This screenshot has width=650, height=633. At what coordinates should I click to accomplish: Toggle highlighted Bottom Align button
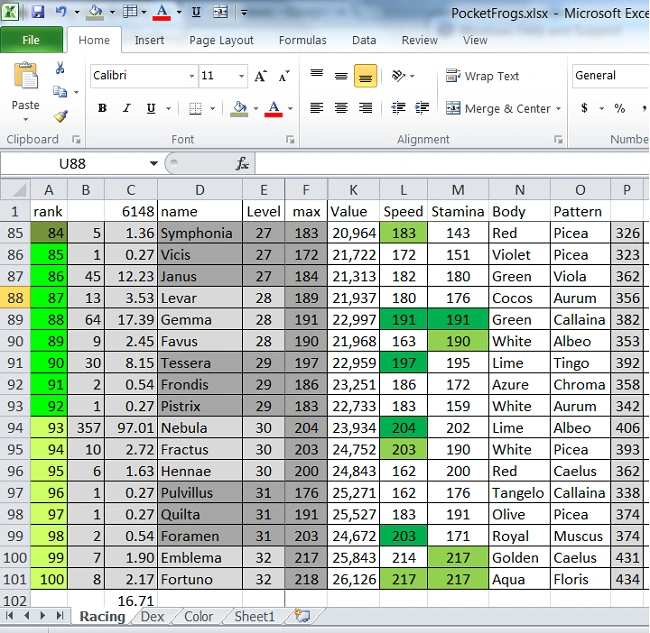365,76
